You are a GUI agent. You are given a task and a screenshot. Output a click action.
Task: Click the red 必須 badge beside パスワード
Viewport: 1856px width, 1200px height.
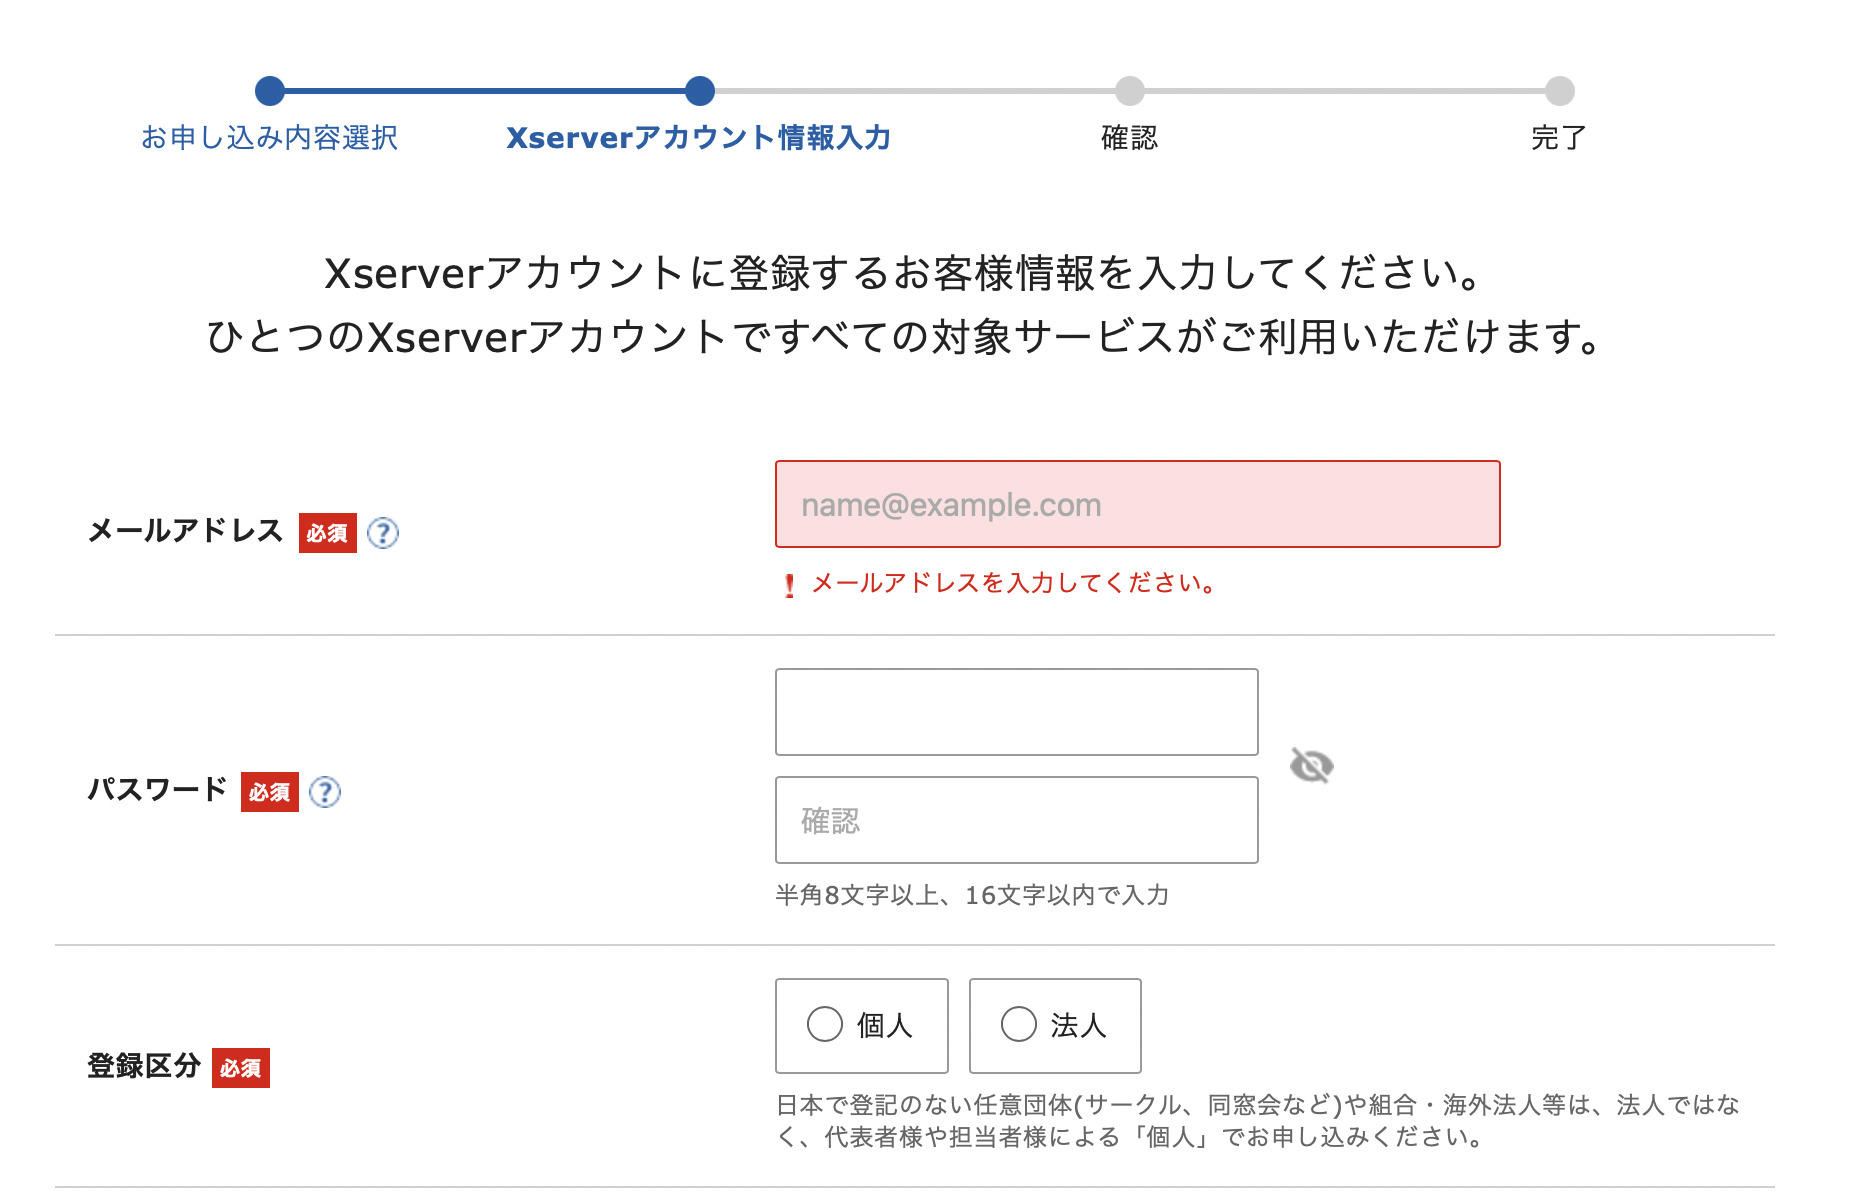[x=270, y=792]
